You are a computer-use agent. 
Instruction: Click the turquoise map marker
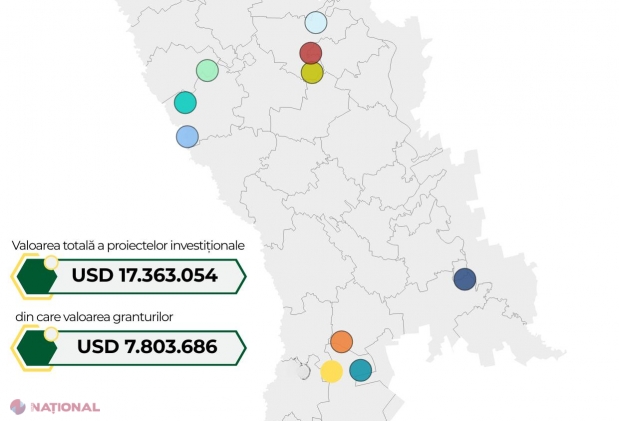click(185, 103)
